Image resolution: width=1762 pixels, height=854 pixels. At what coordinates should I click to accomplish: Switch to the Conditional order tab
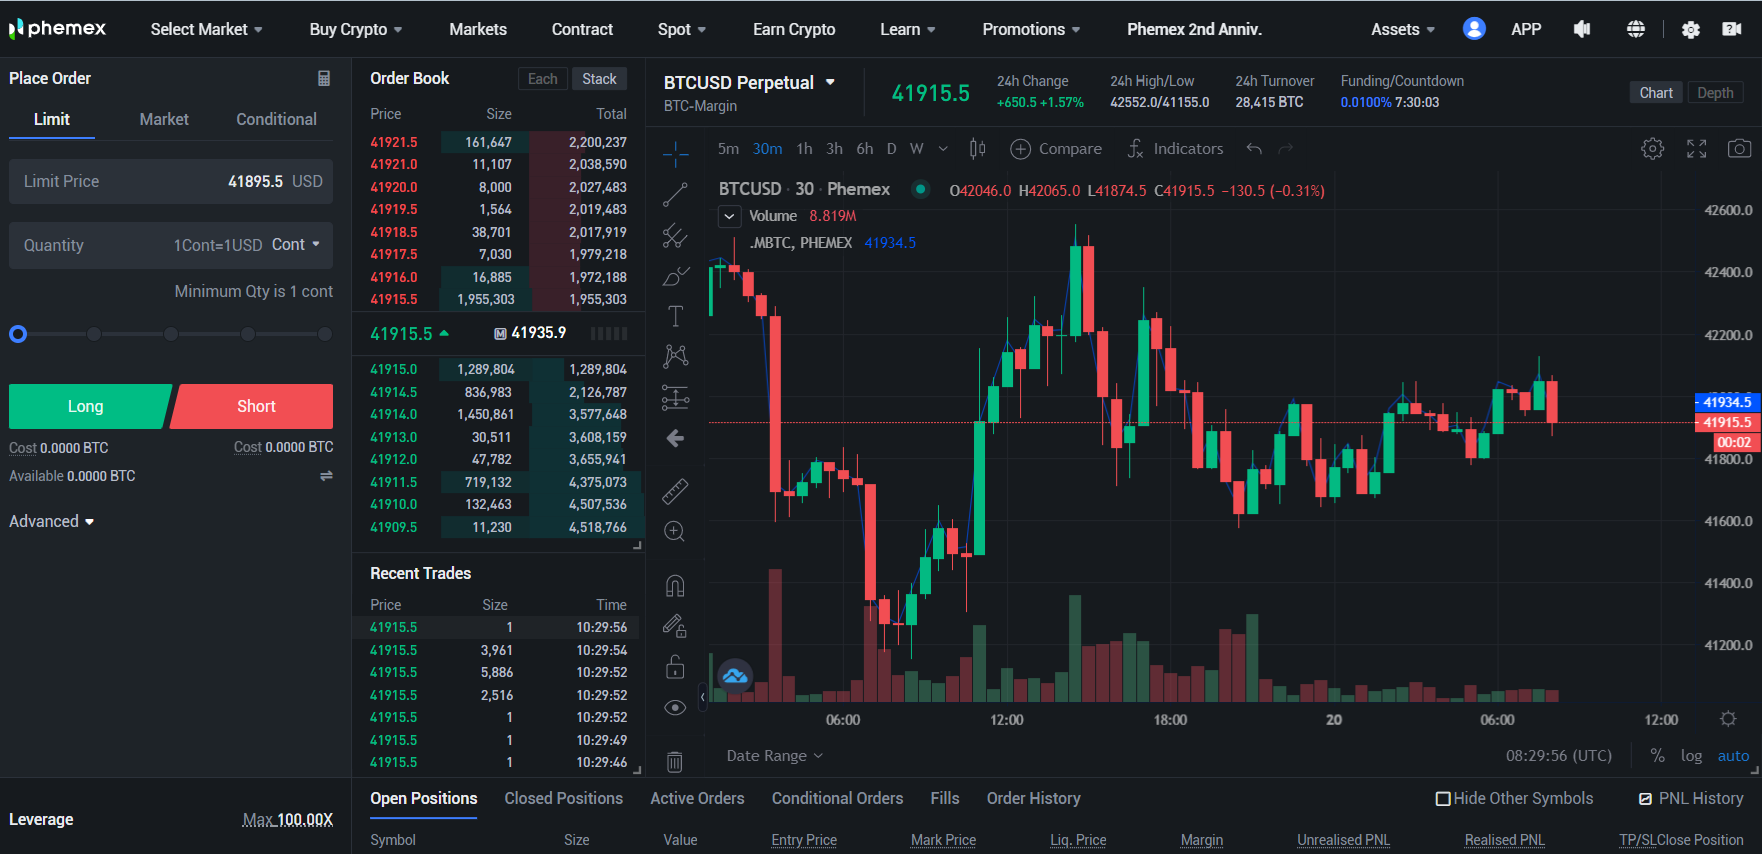click(x=276, y=119)
